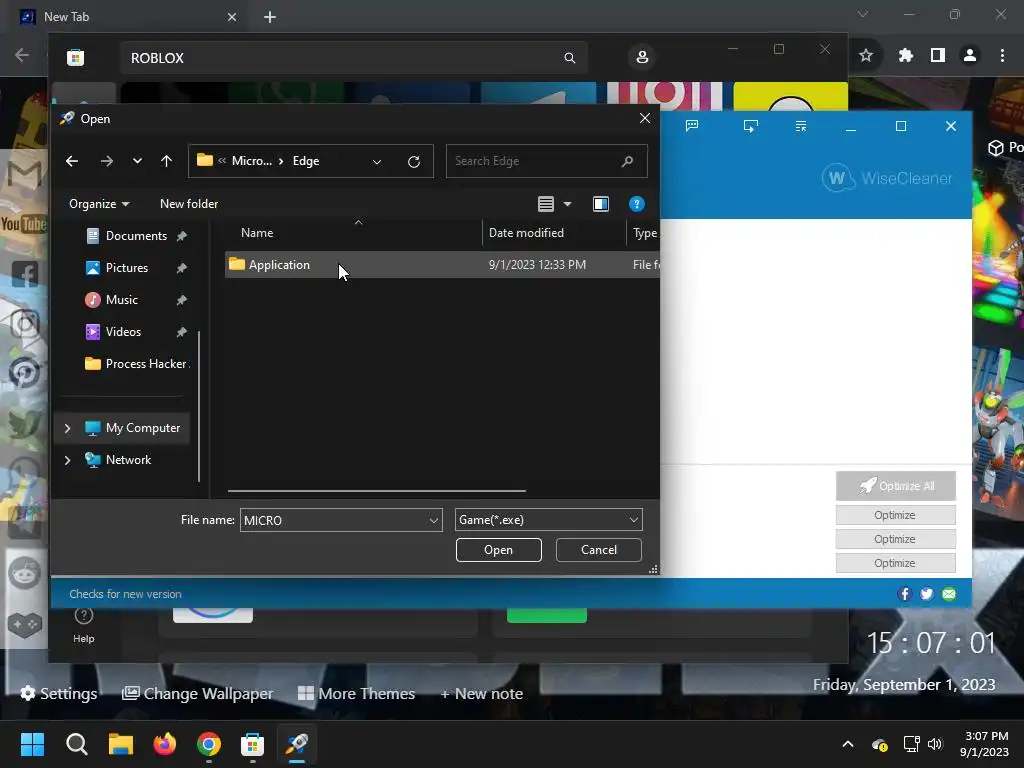Go back in the Open dialog
This screenshot has width=1024, height=768.
tap(72, 161)
